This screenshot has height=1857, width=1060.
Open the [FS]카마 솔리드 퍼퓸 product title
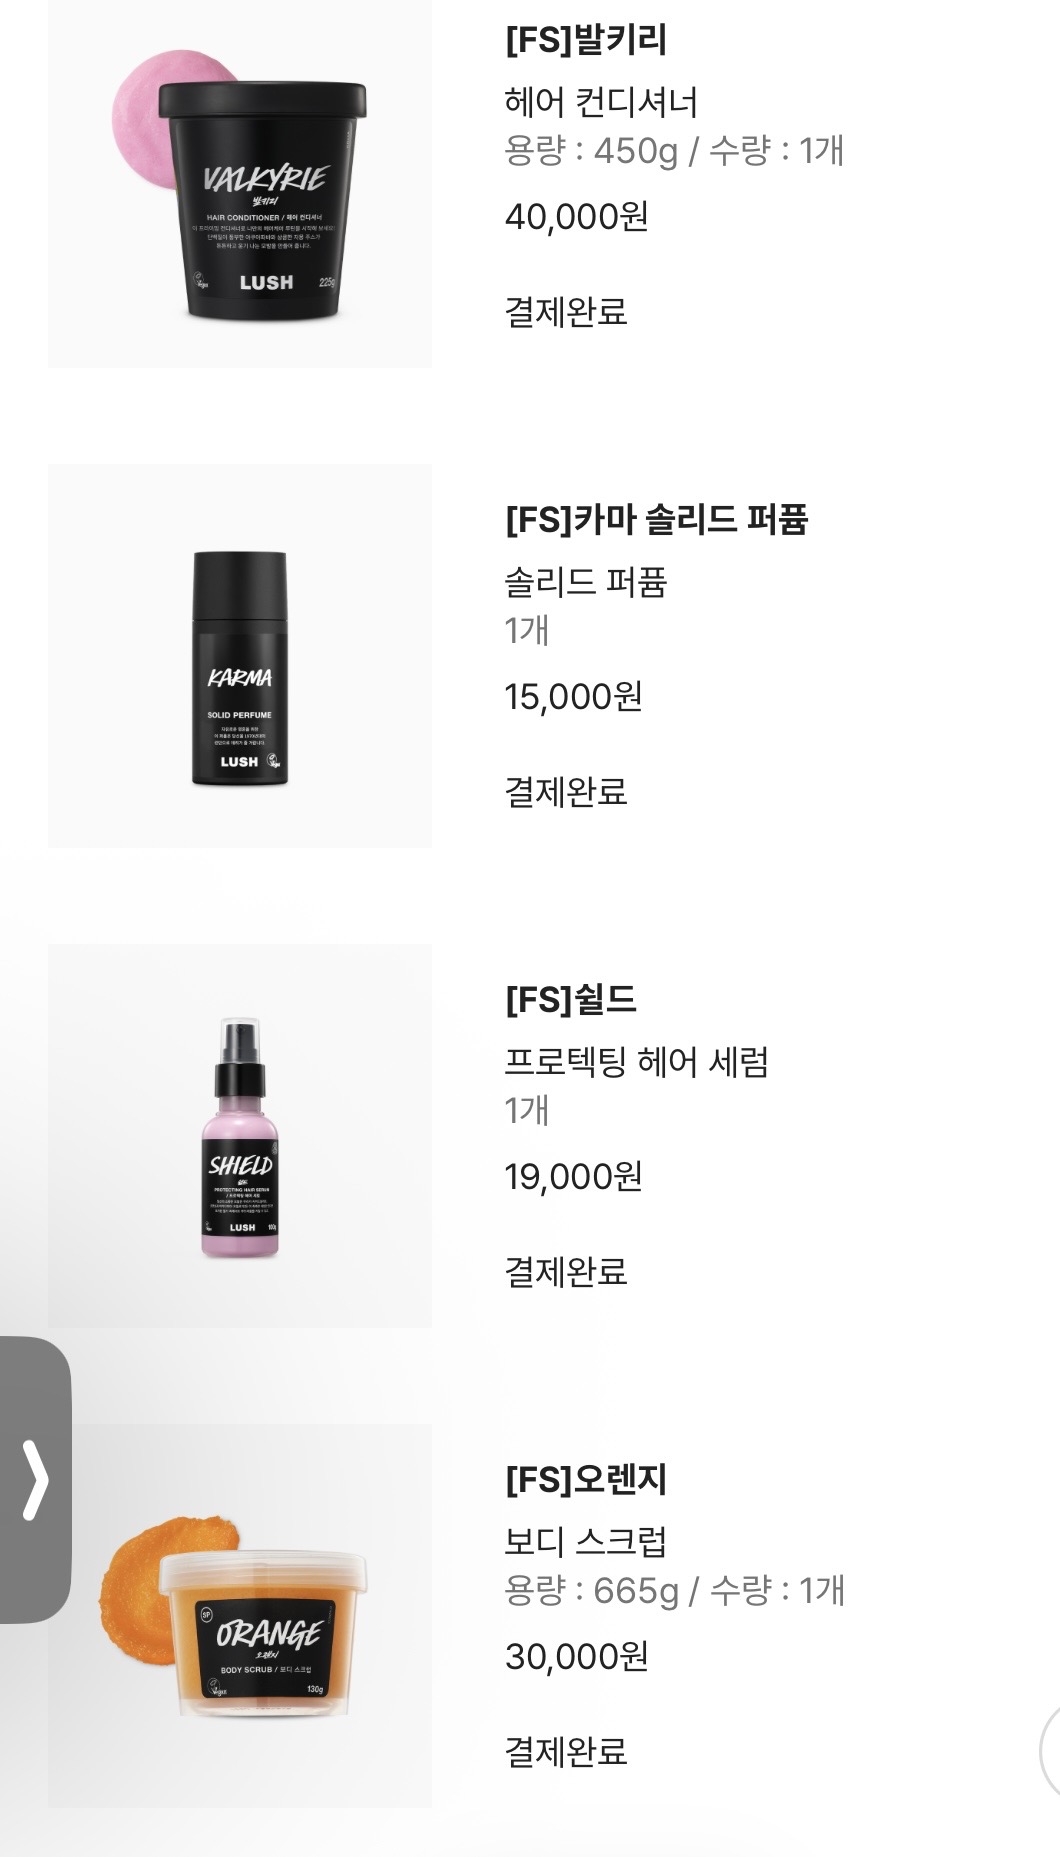[x=656, y=519]
